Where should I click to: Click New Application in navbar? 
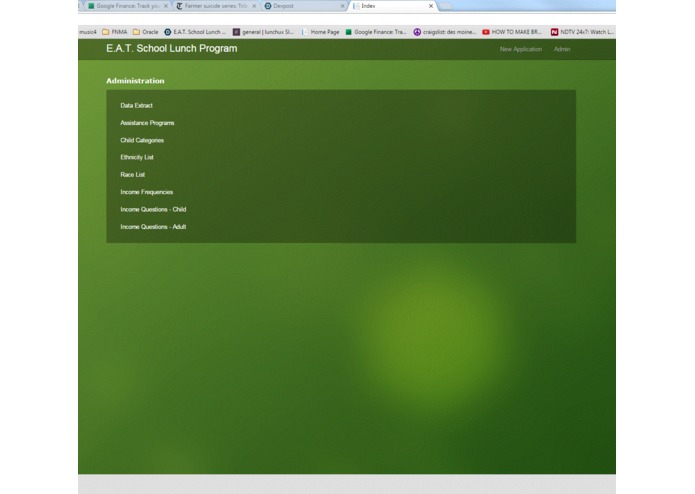click(521, 49)
